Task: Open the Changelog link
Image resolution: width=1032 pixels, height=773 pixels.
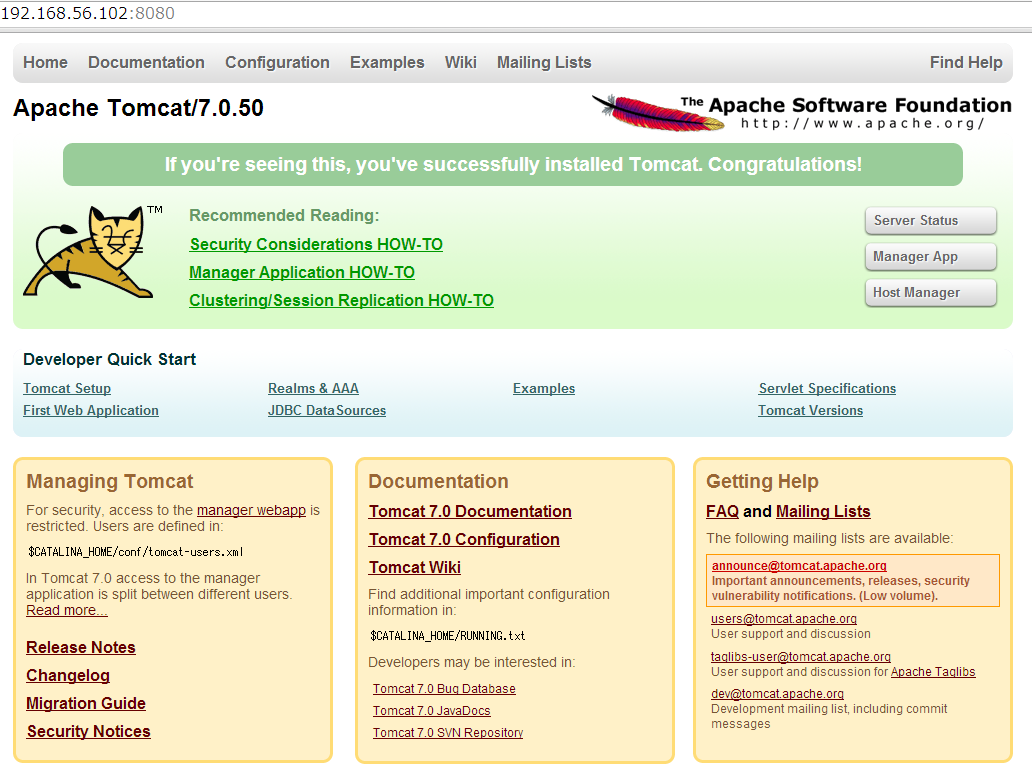Action: (68, 676)
